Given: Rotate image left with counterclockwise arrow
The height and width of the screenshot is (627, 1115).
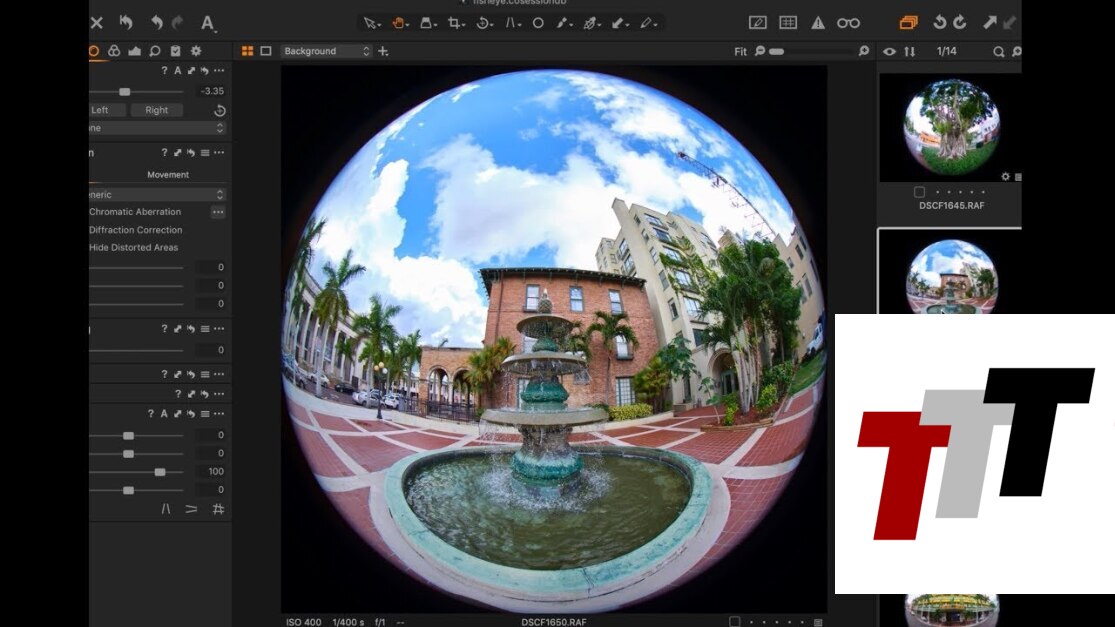Looking at the screenshot, I should click(939, 23).
